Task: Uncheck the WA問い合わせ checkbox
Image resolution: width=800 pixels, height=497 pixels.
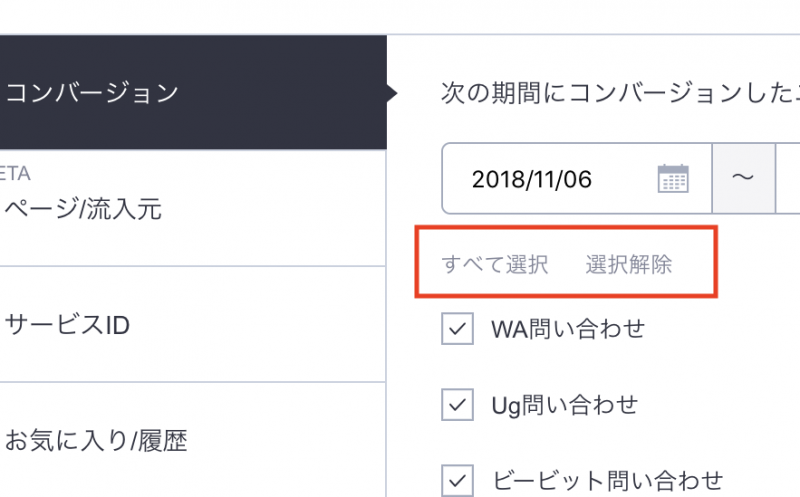Action: (457, 329)
